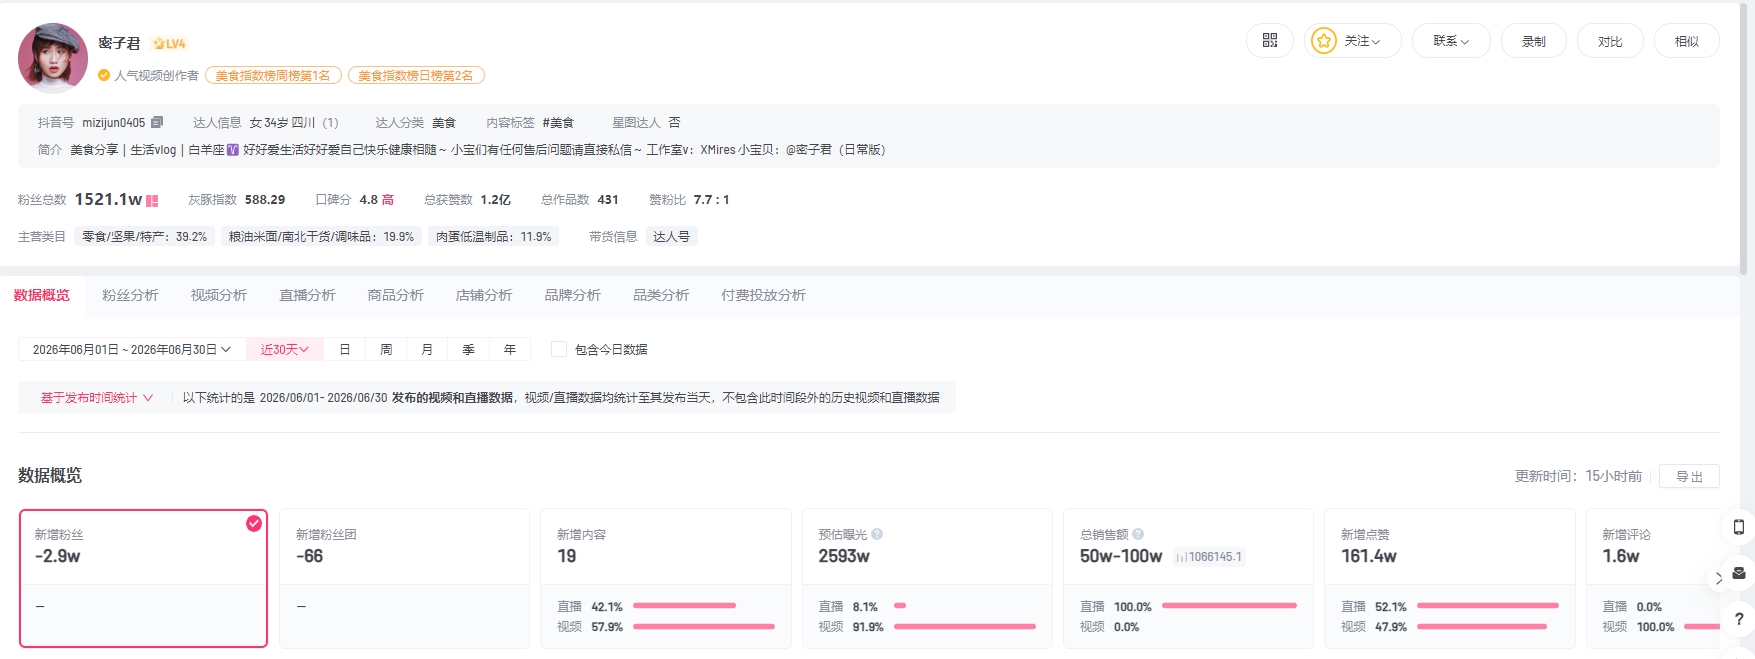The image size is (1755, 659).
Task: Select the 周 period option
Action: click(x=386, y=349)
